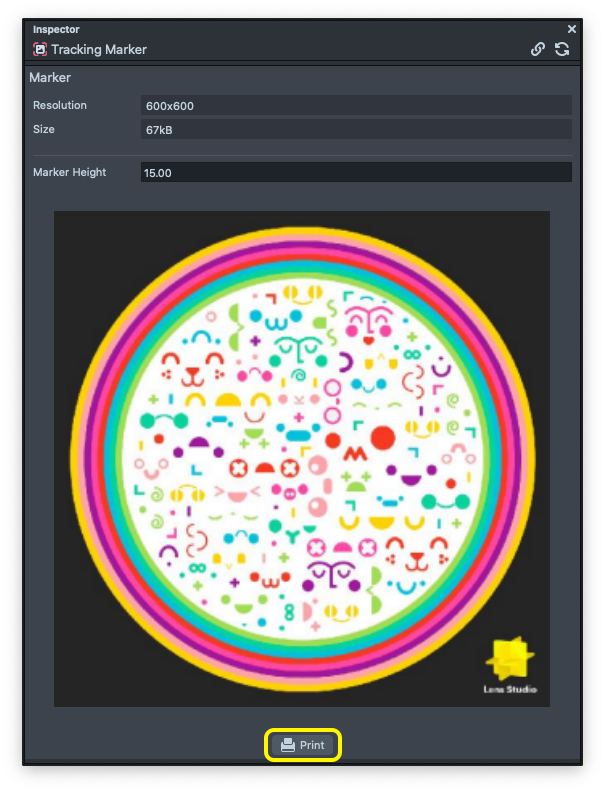Click the printer icon on Print button
The height and width of the screenshot is (792, 605).
288,745
